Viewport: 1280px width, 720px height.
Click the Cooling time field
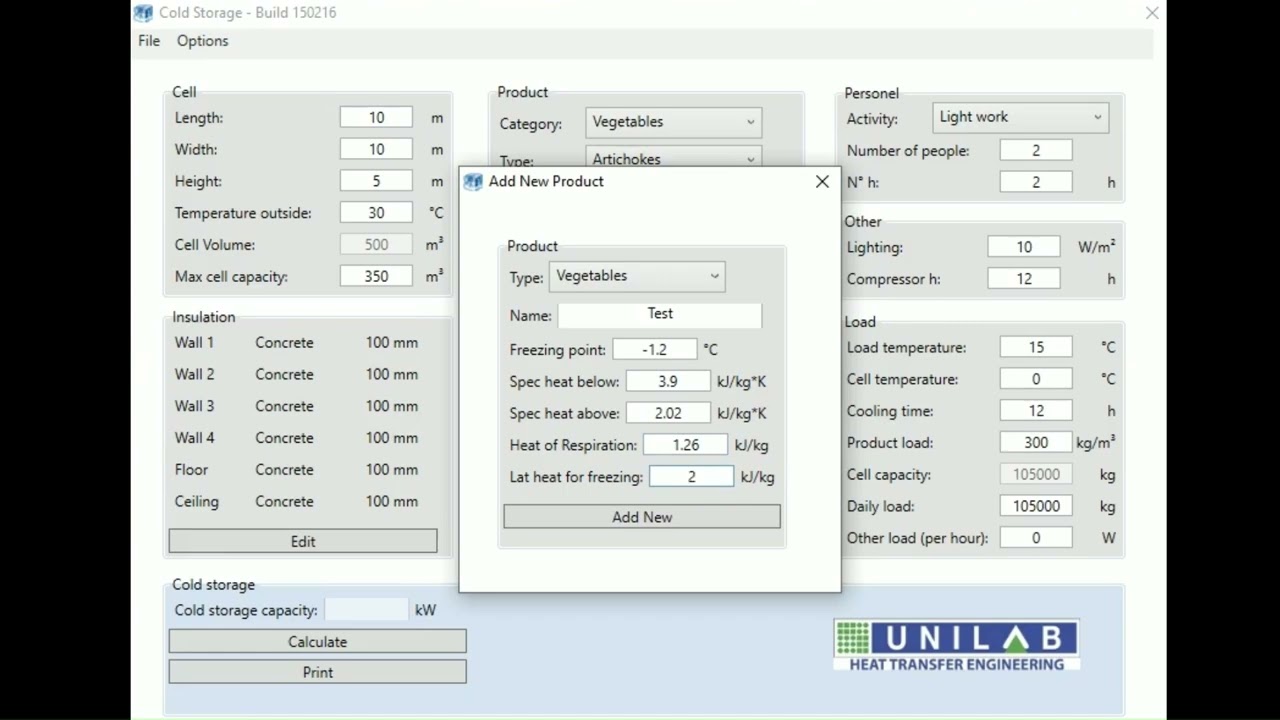click(1036, 411)
